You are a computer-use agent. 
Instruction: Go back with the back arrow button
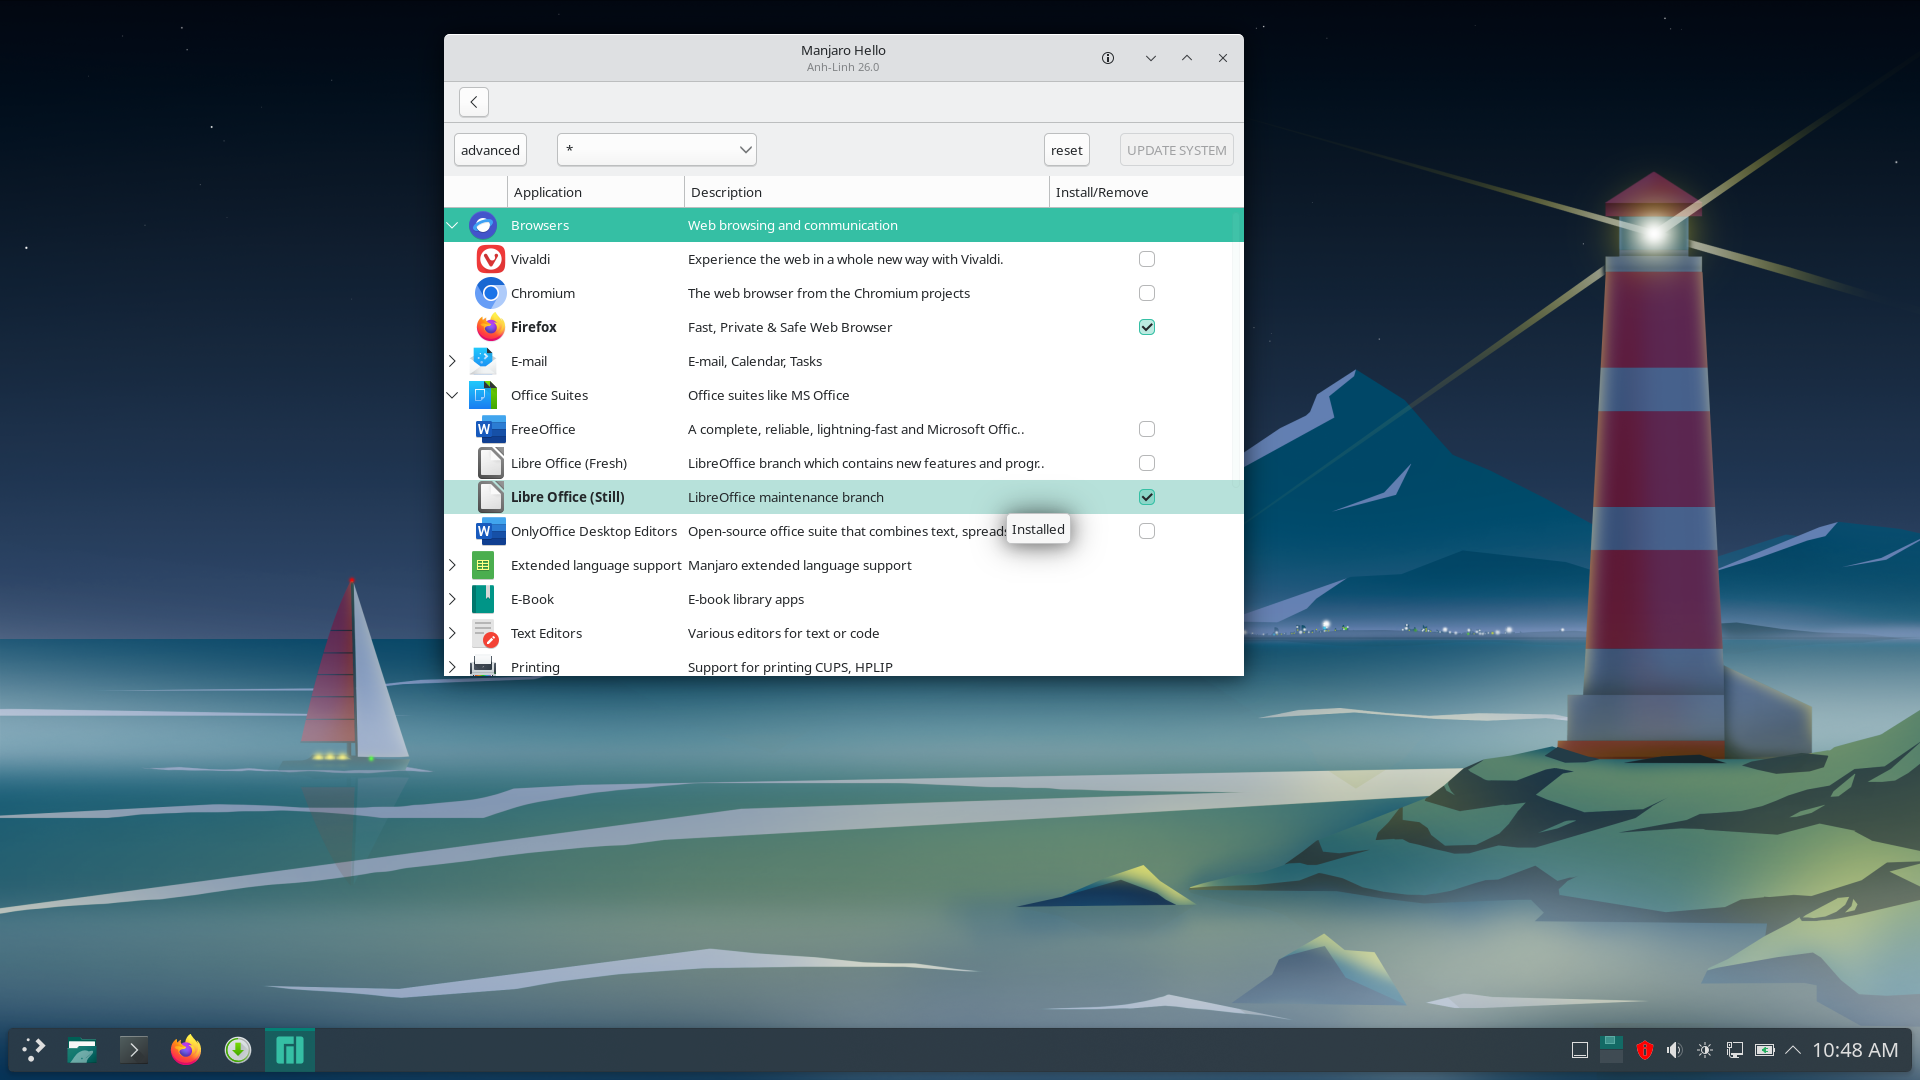[474, 102]
